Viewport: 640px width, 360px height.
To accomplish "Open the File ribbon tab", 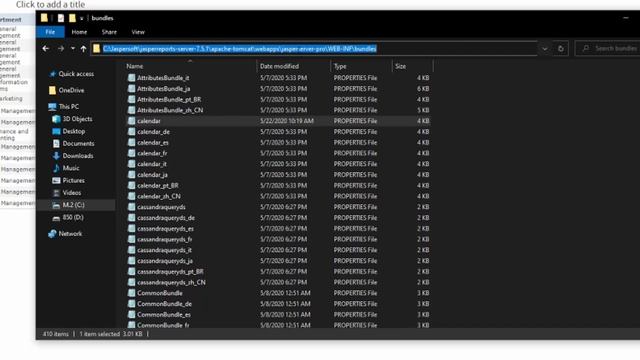I will pyautogui.click(x=50, y=32).
